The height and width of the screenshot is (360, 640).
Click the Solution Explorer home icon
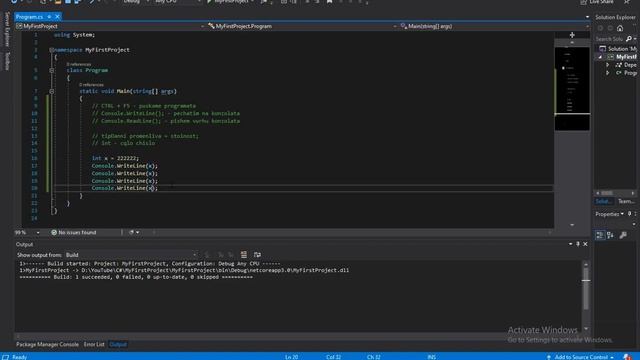[620, 28]
